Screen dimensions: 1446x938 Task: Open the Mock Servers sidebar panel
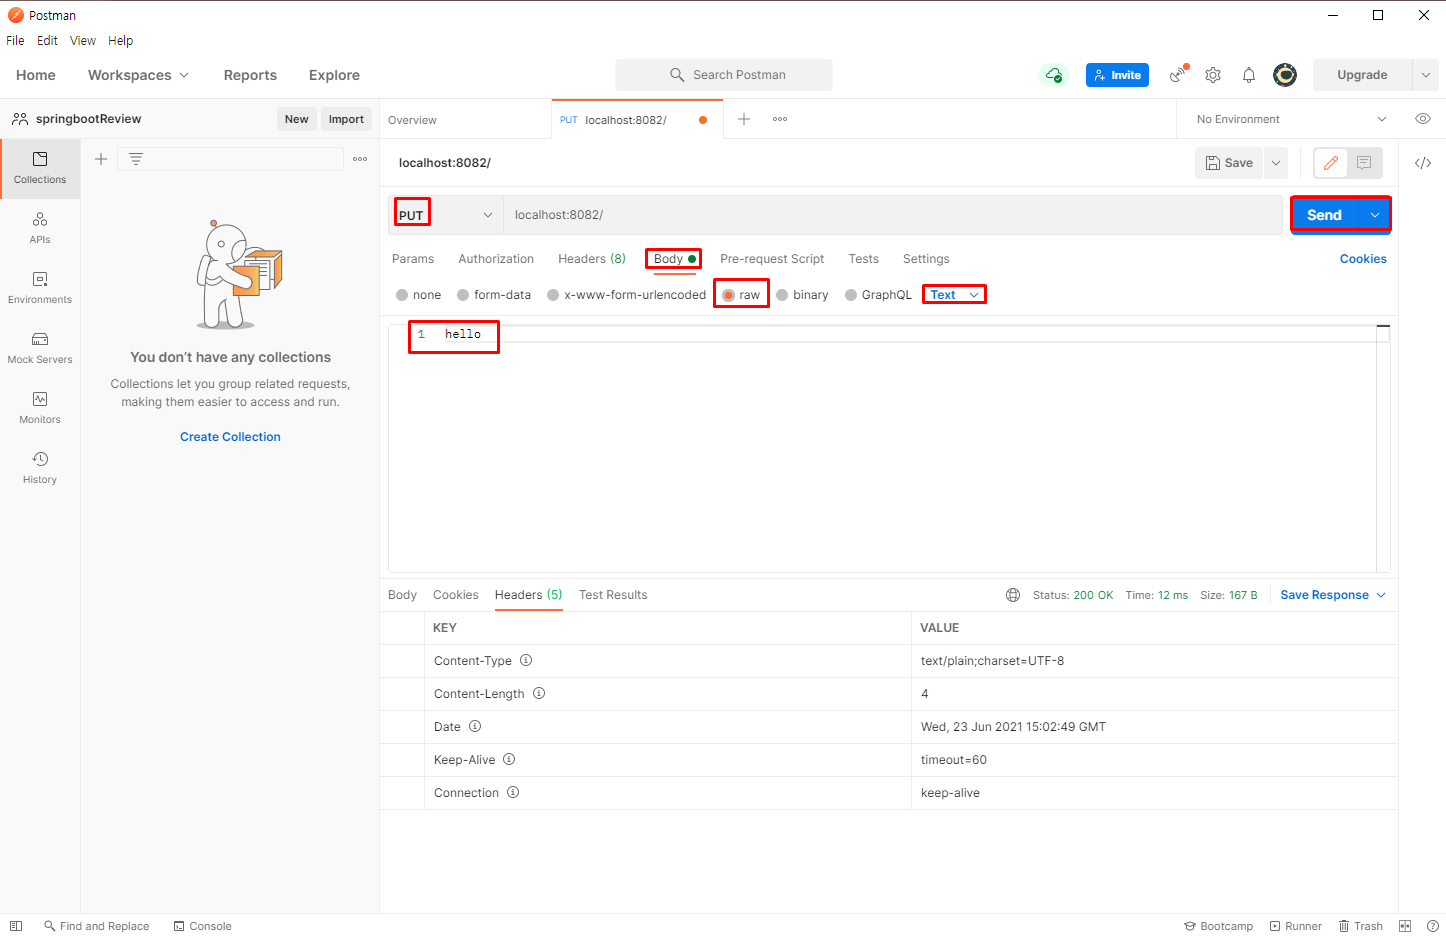click(x=40, y=348)
